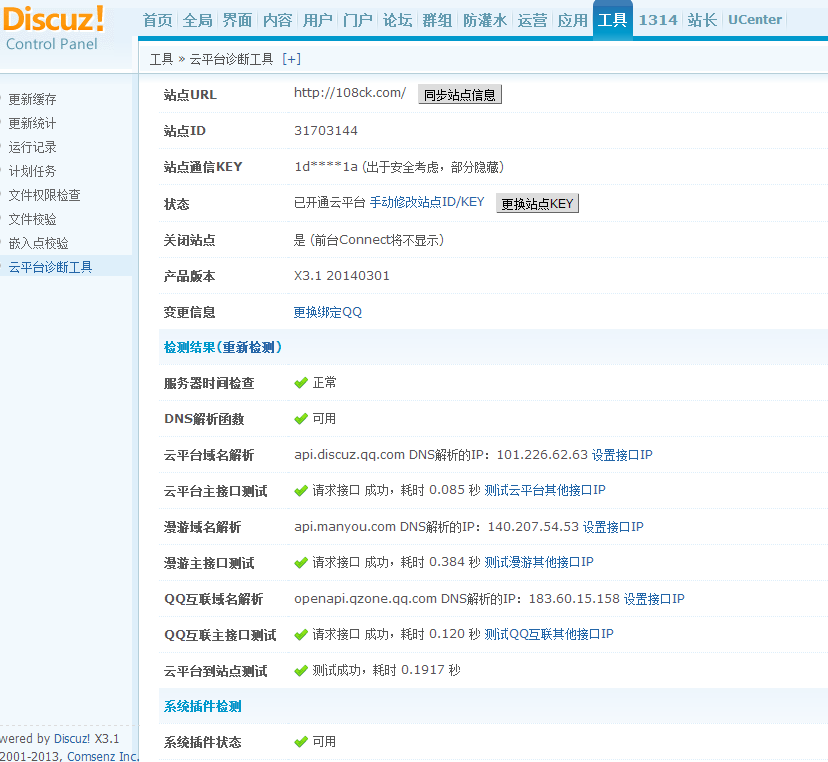Screen dimensions: 828x762
Task: Select 更新统计 in the sidebar
Action: [x=32, y=123]
